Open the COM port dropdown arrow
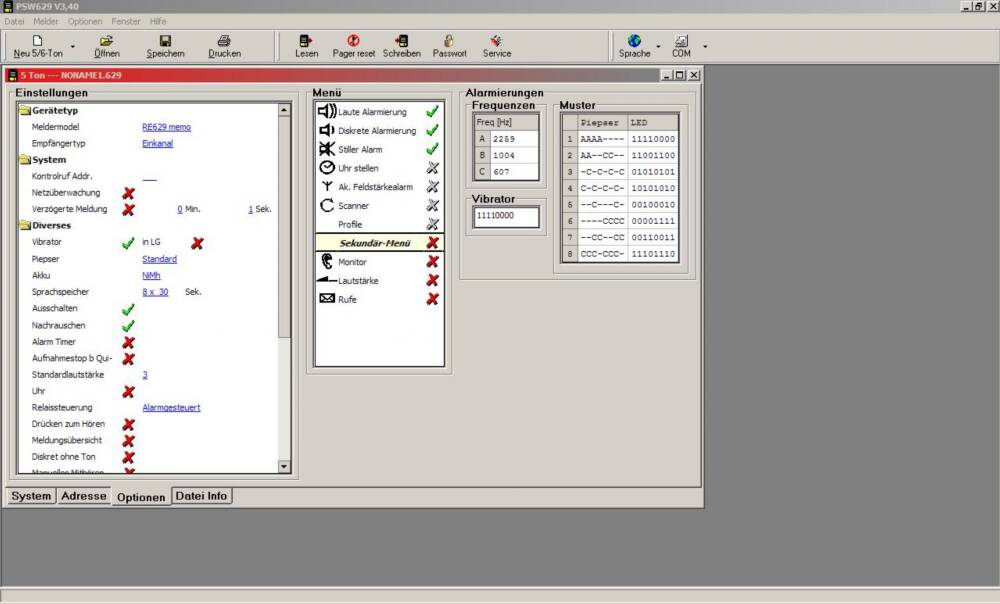Viewport: 1000px width, 604px height. click(705, 46)
